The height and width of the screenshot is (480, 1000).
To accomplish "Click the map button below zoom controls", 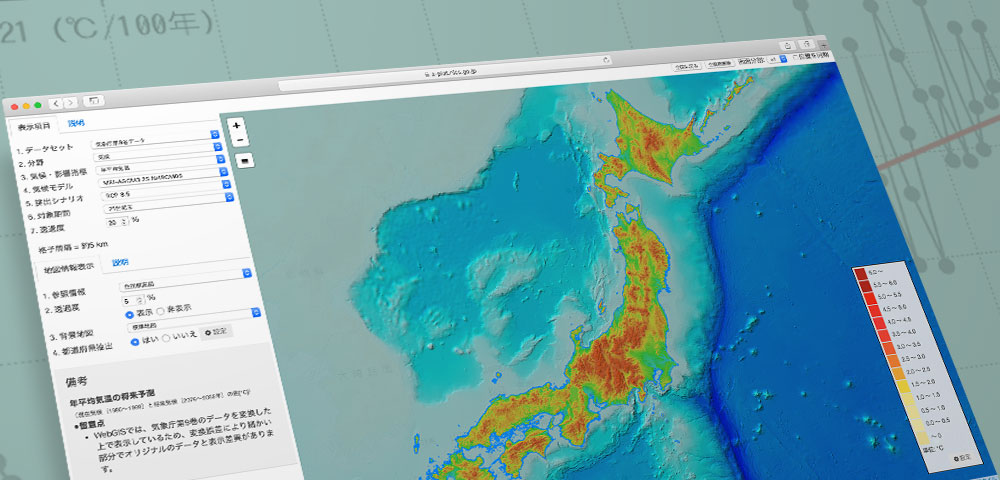I will [245, 159].
